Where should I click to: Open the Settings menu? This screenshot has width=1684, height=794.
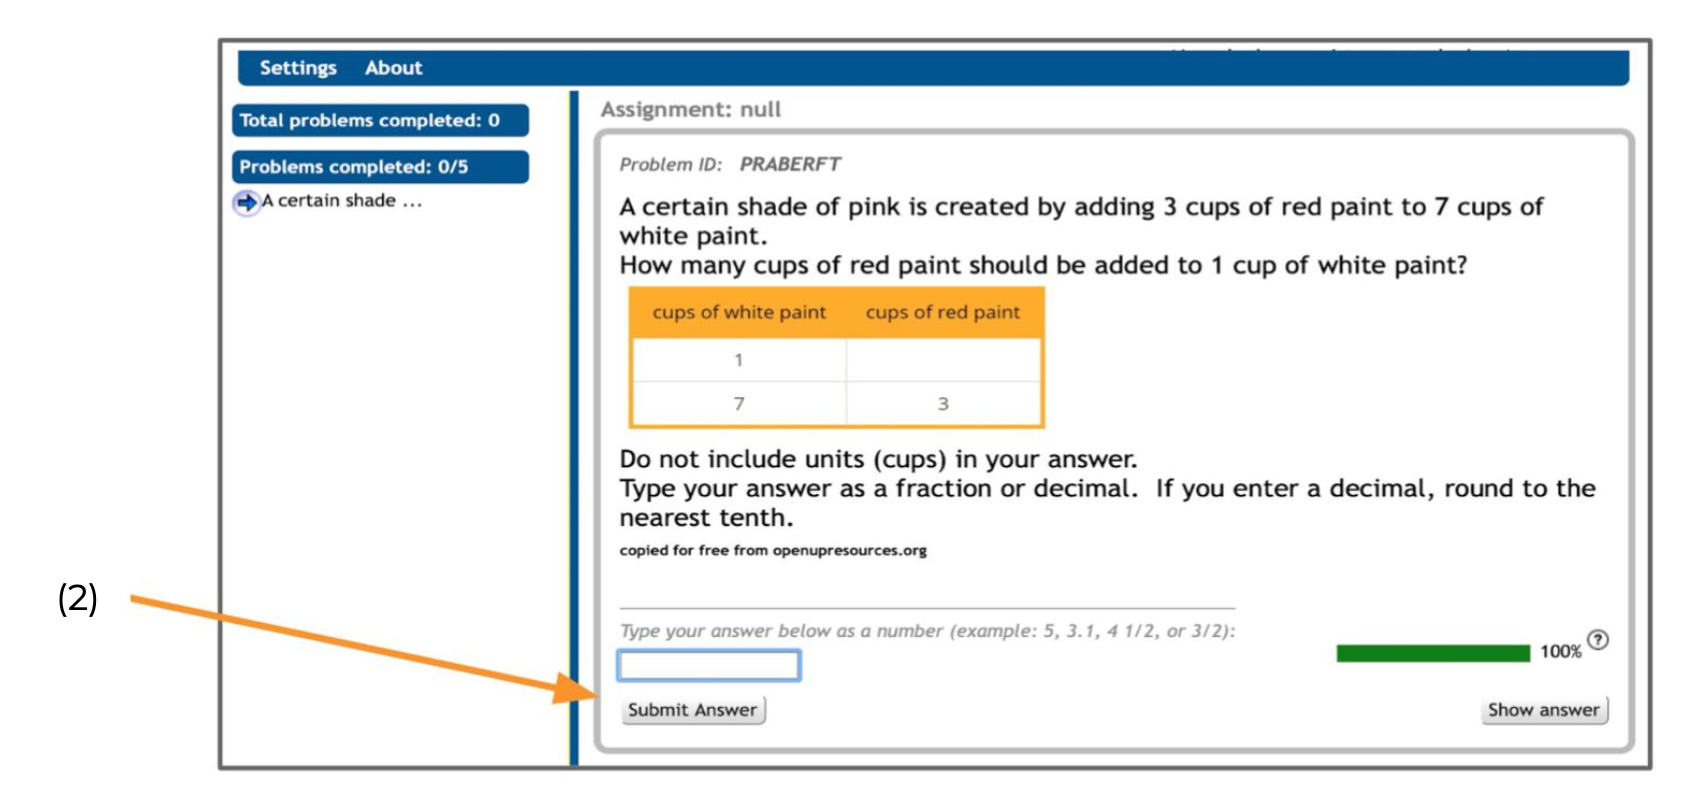(297, 68)
